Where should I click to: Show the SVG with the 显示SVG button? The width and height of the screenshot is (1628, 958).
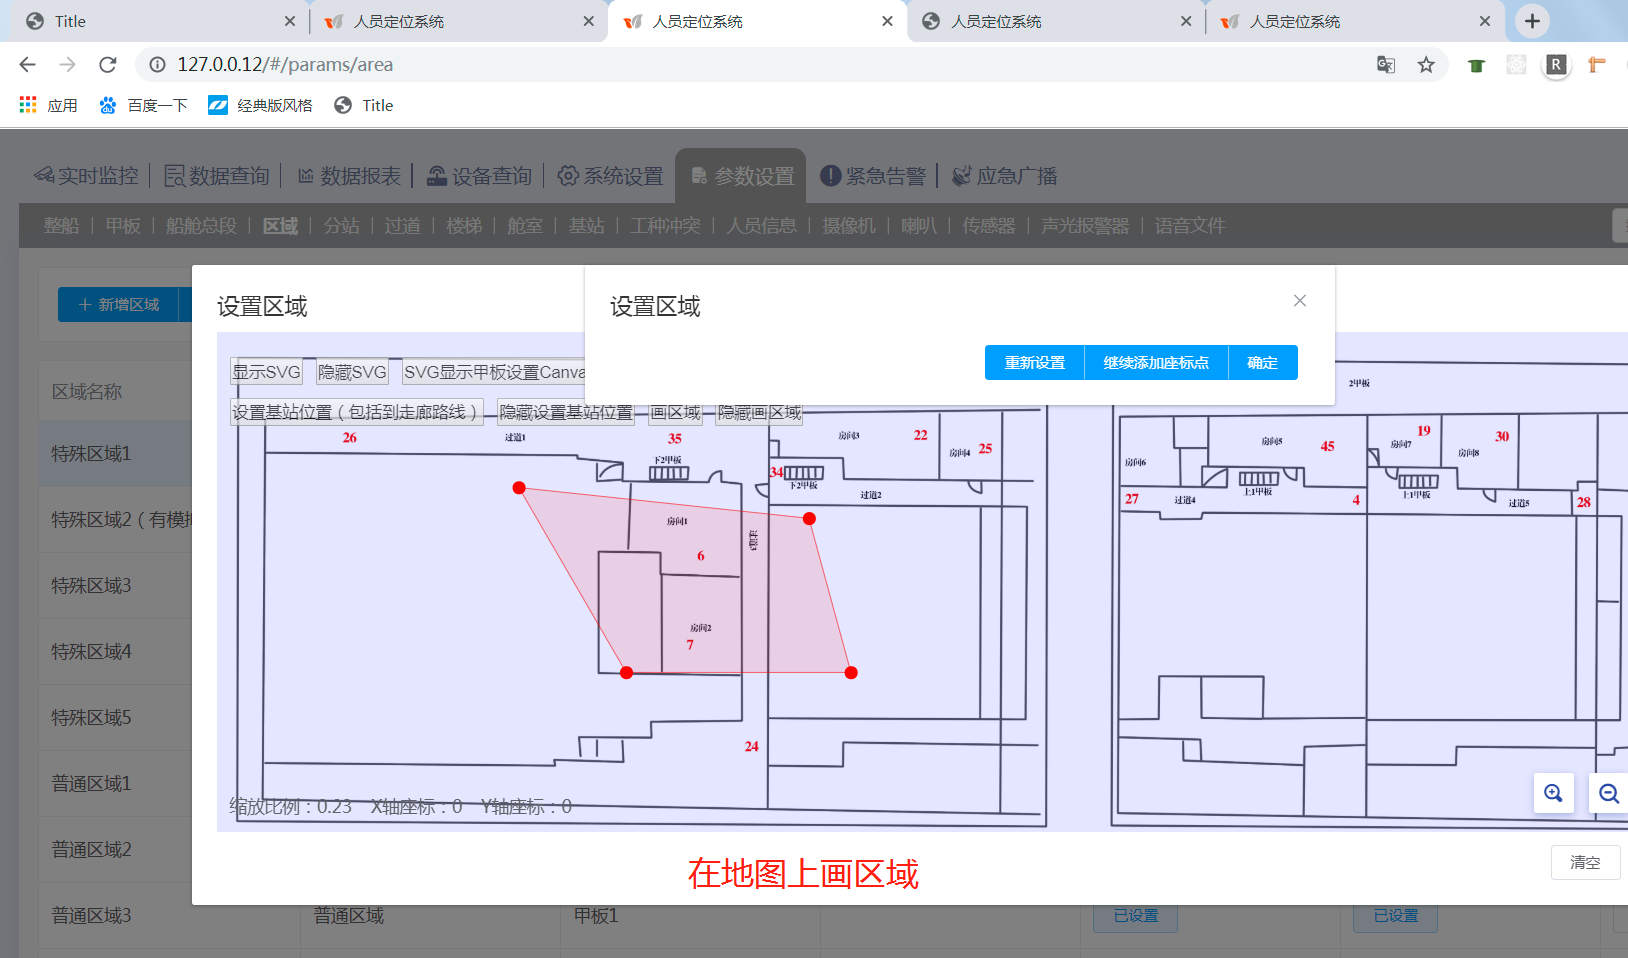[266, 372]
